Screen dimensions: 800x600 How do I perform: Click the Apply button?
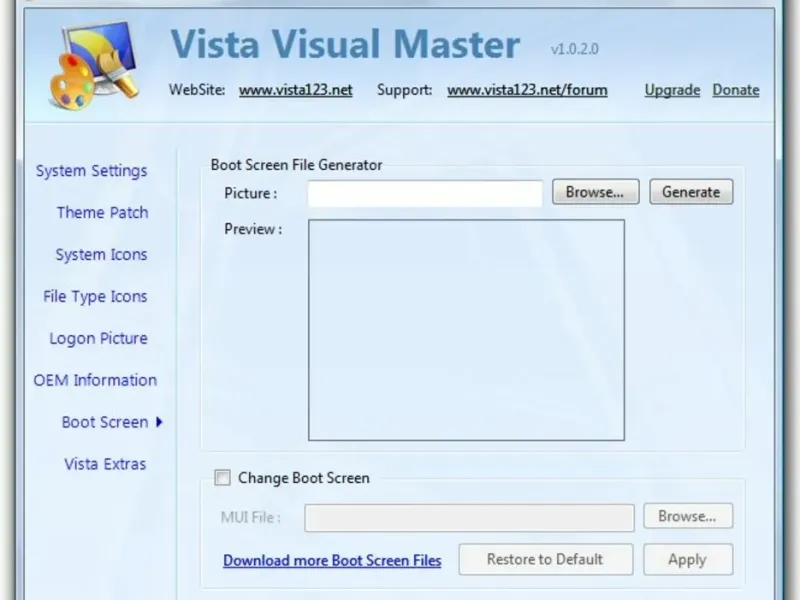coord(688,559)
